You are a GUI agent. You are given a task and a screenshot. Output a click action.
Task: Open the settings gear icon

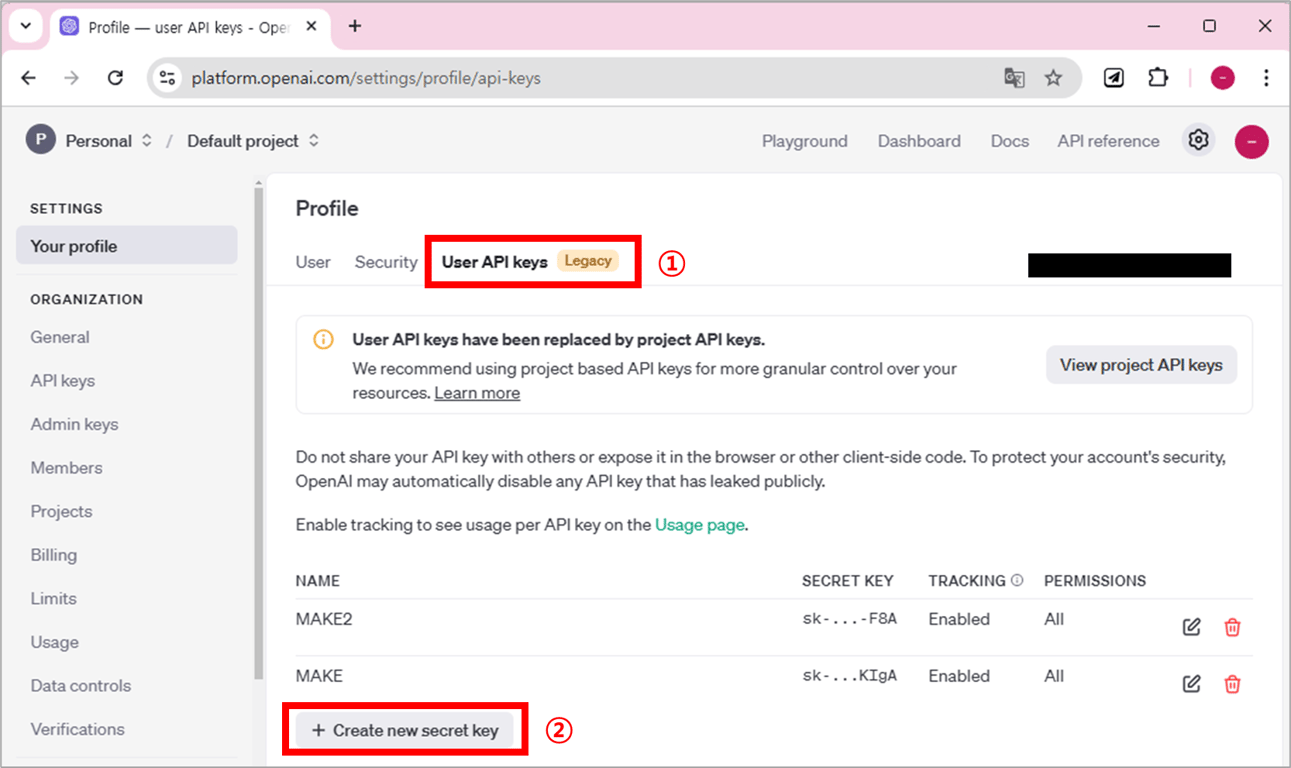click(x=1198, y=141)
